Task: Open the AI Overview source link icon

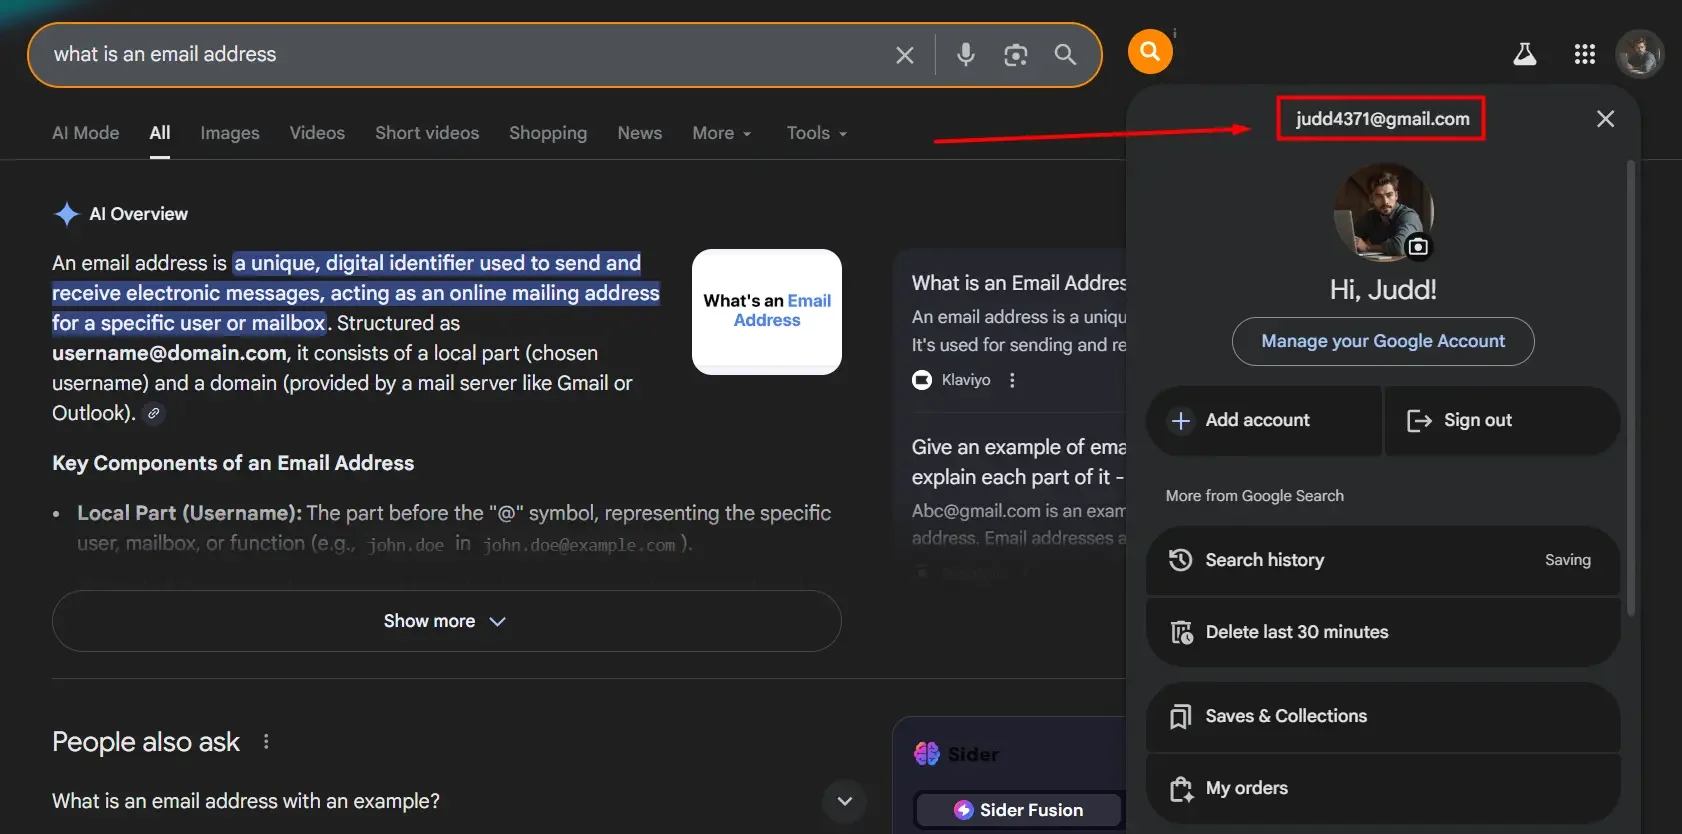Action: pos(153,413)
